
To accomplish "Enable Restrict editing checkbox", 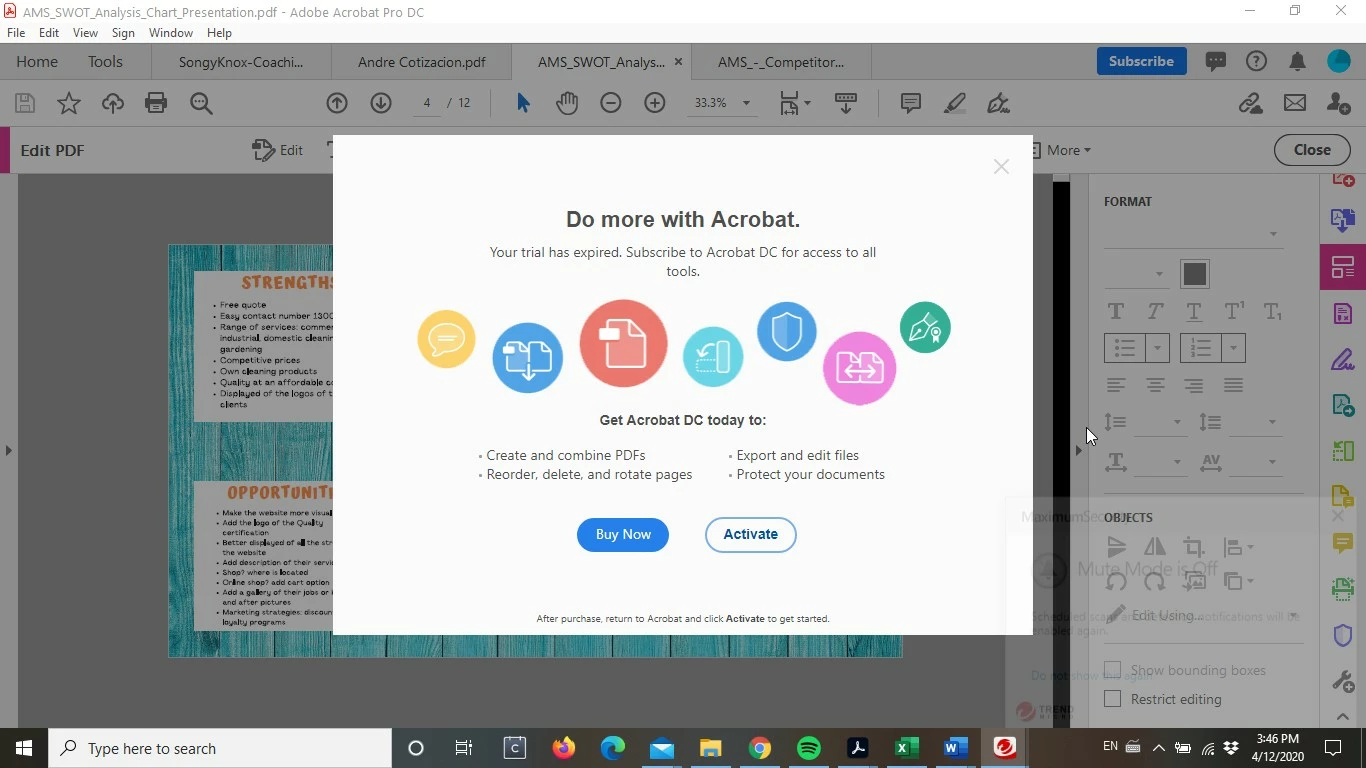I will point(1112,698).
